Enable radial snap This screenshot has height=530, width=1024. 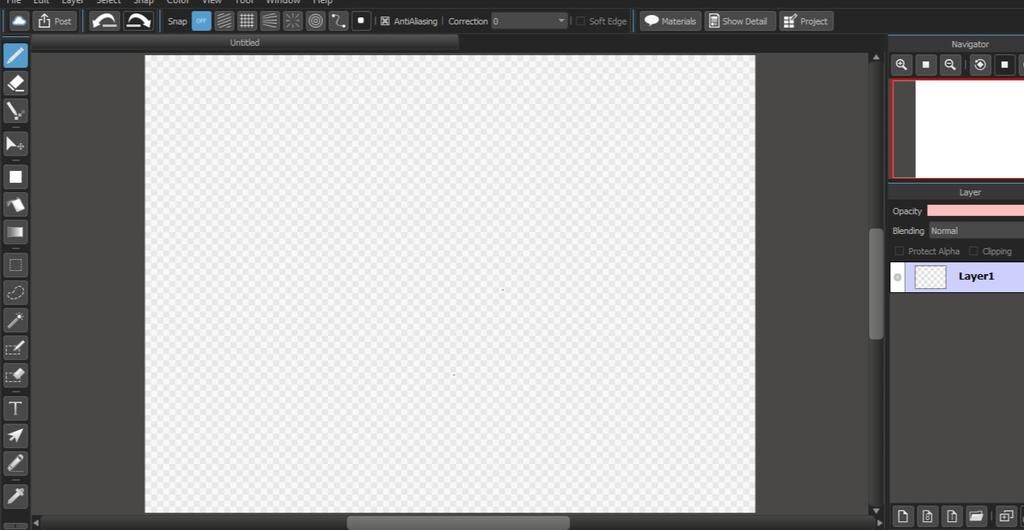[293, 21]
